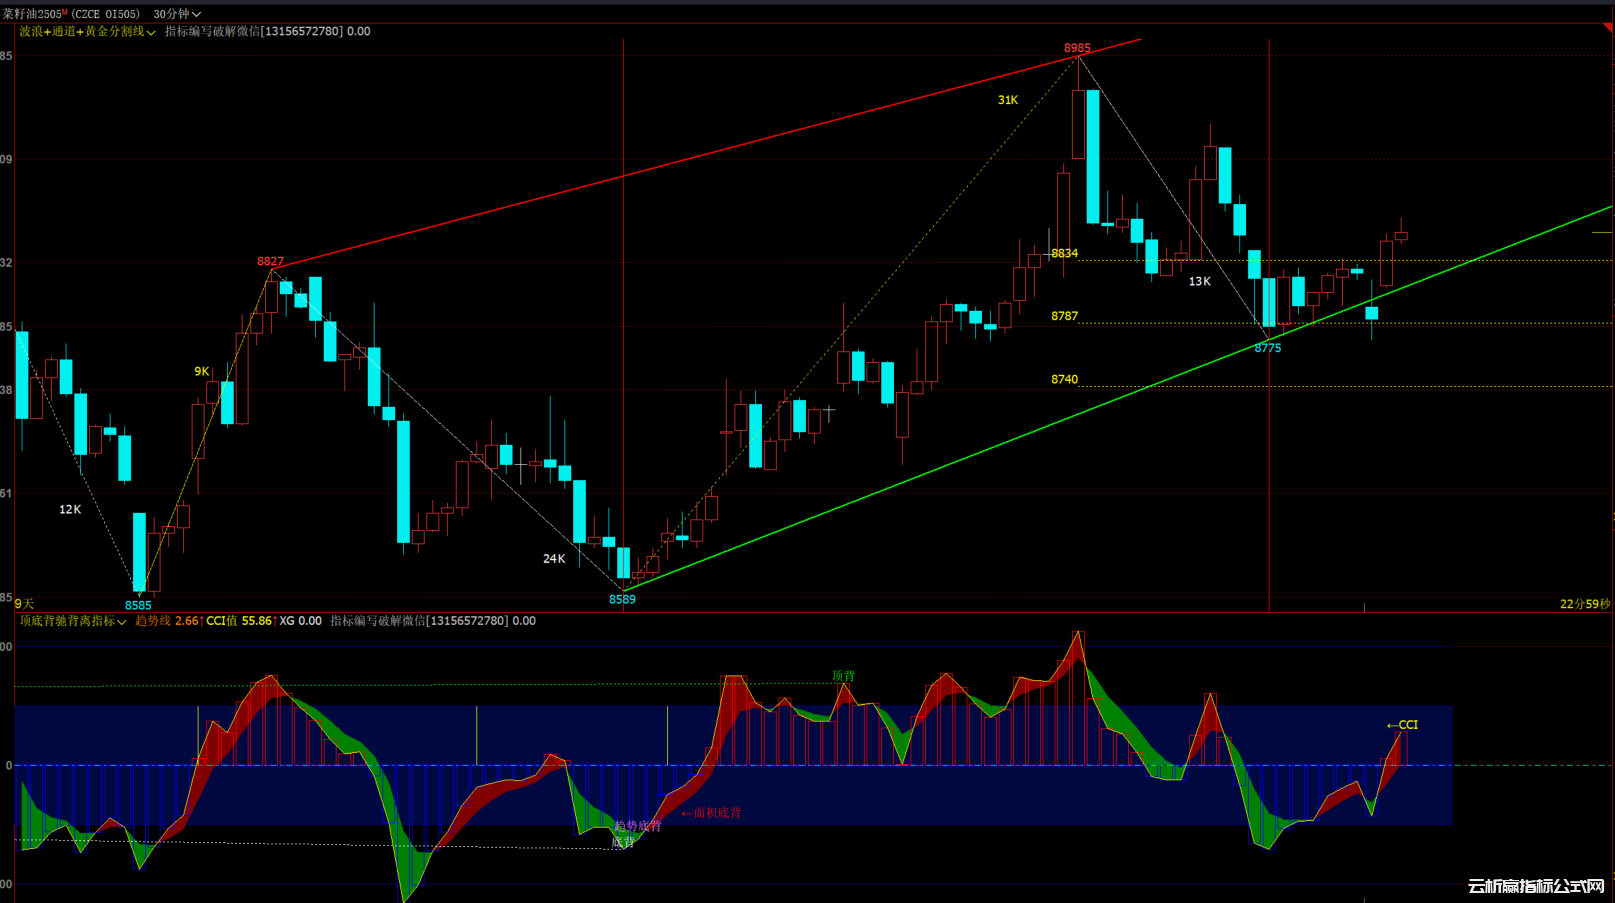
Task: Click the 顶背 divergence marker
Action: click(843, 677)
